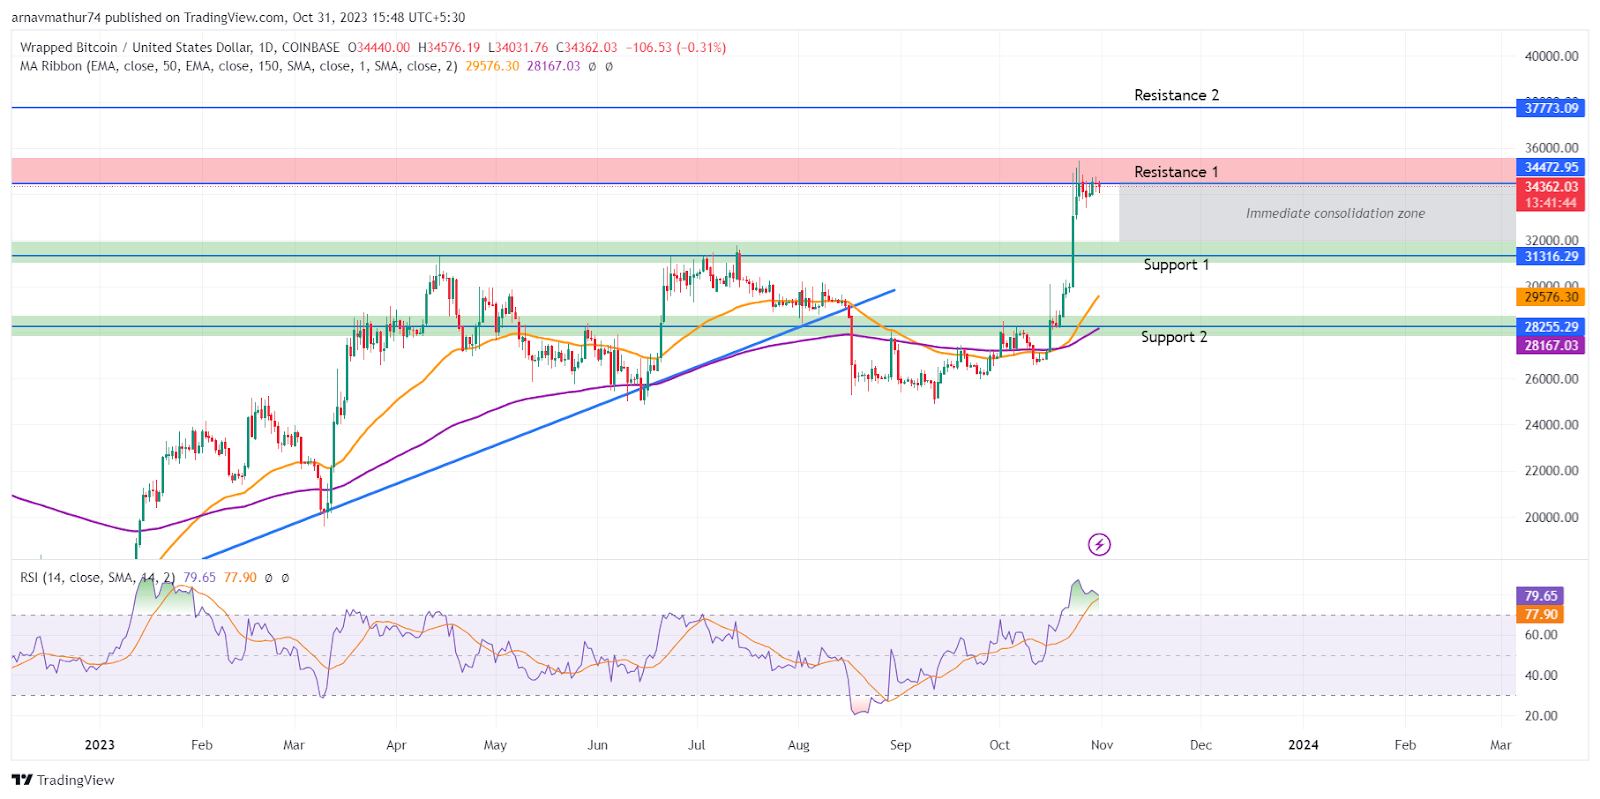This screenshot has width=1600, height=799.
Task: Click the Oct label on time axis
Action: coord(999,745)
